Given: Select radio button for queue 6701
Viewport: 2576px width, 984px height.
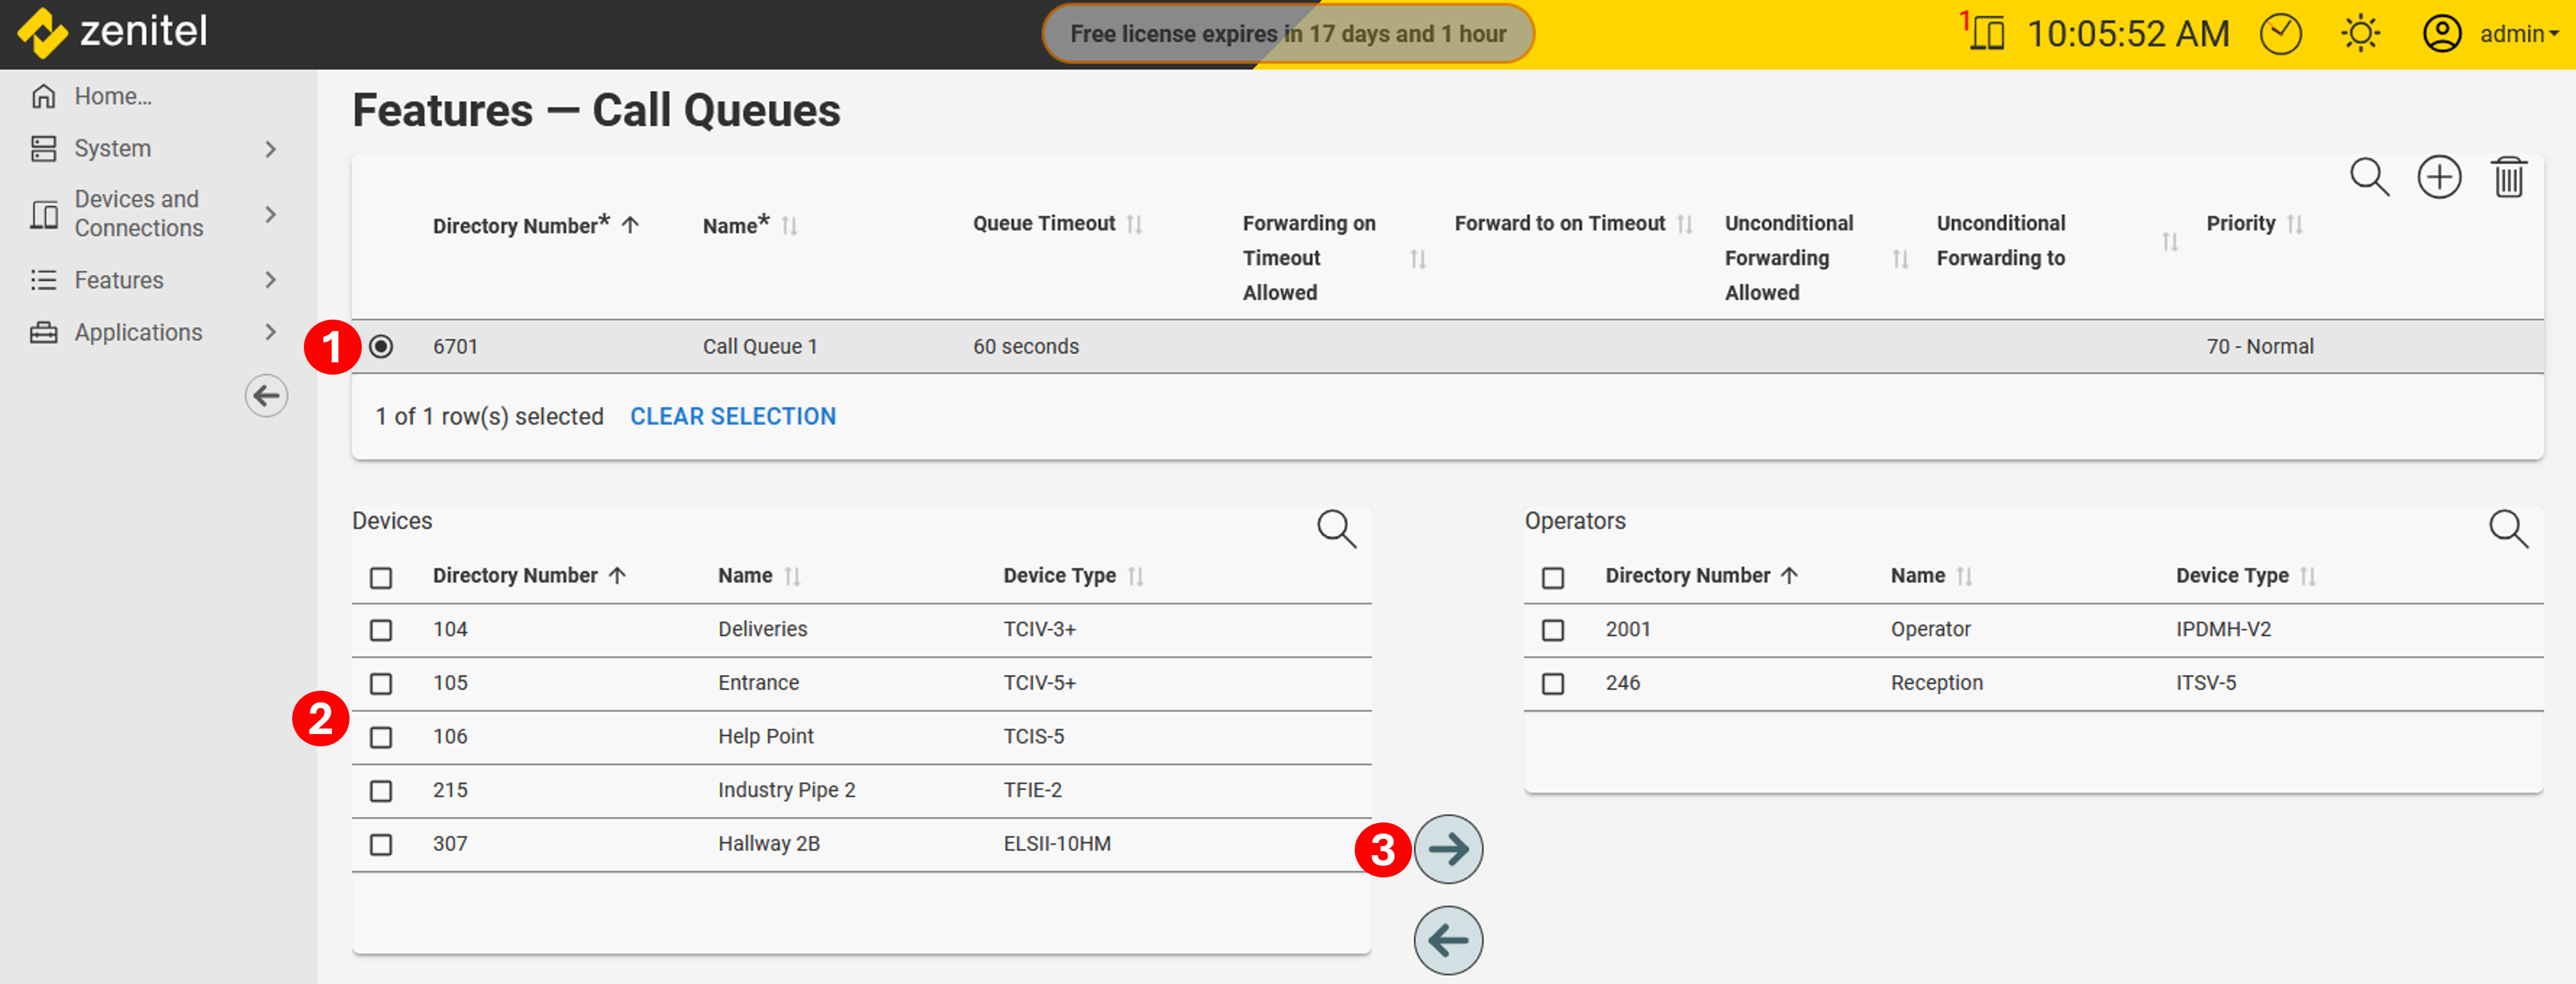Looking at the screenshot, I should (381, 347).
